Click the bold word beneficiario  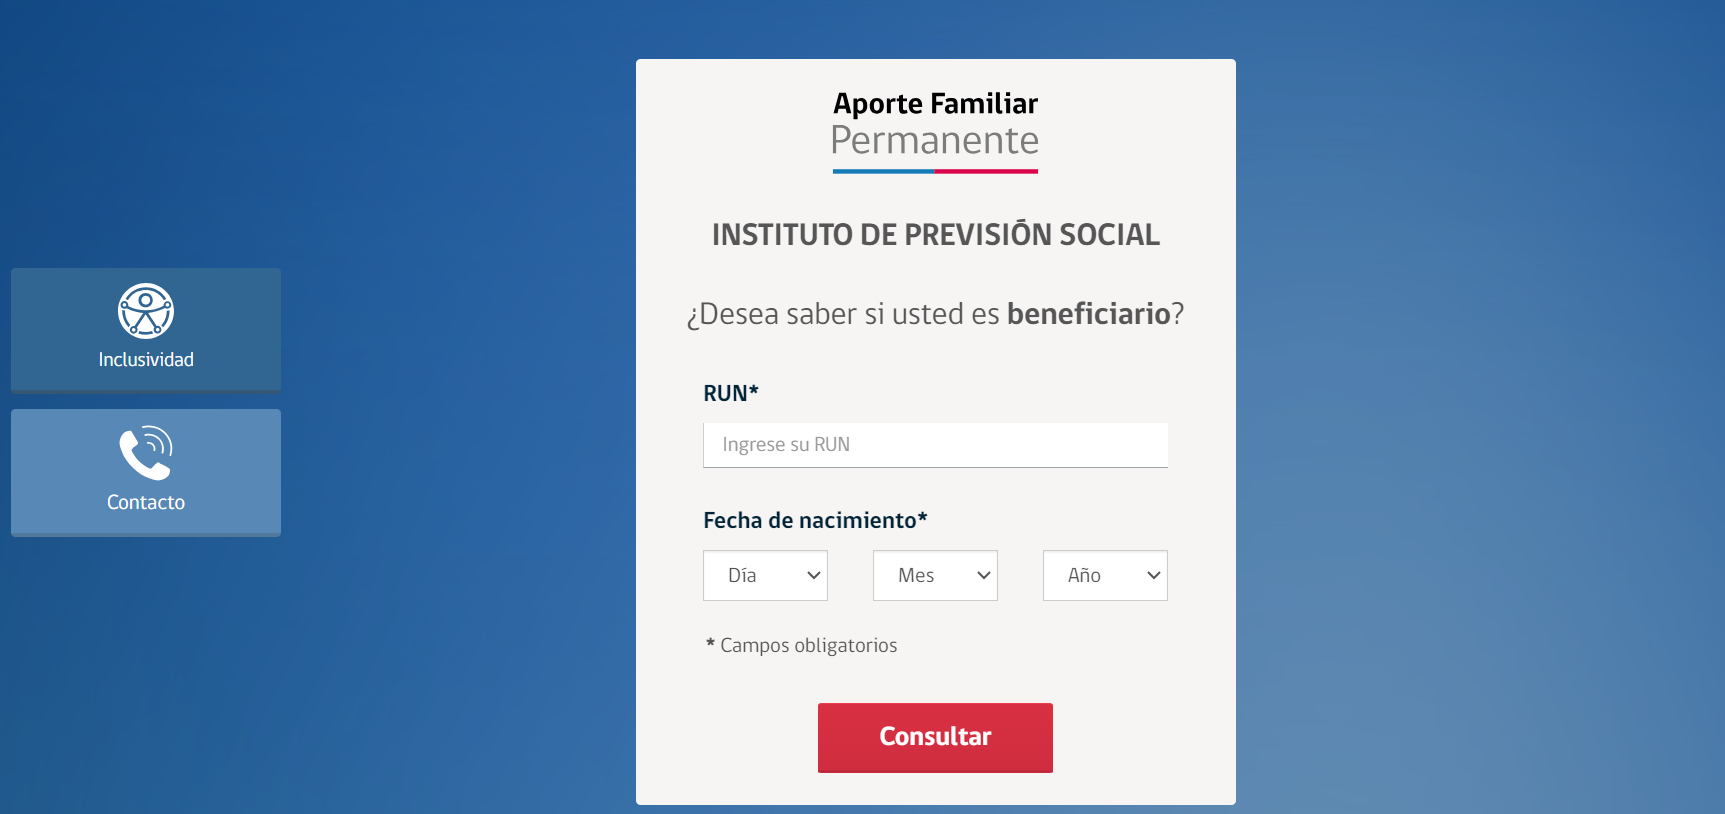(x=1088, y=314)
